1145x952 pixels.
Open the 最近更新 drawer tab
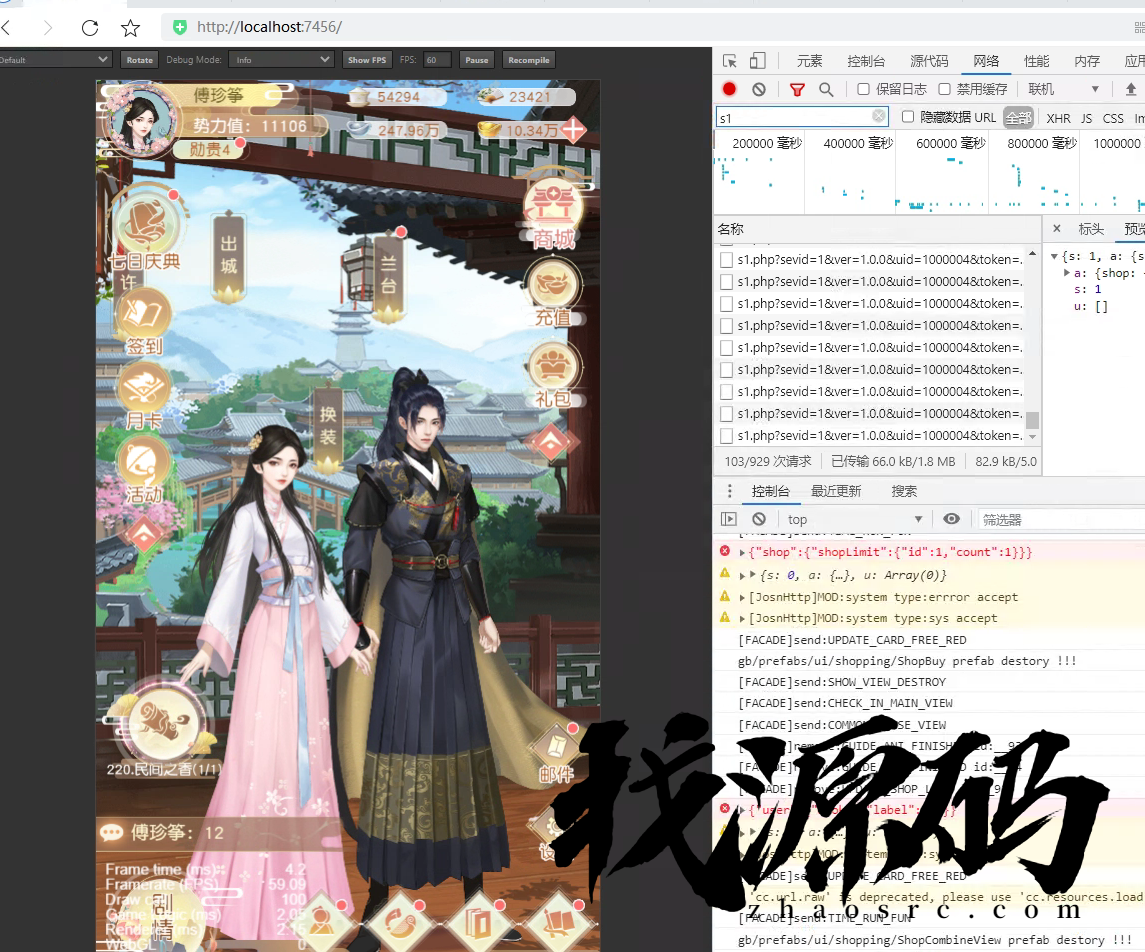coord(836,491)
